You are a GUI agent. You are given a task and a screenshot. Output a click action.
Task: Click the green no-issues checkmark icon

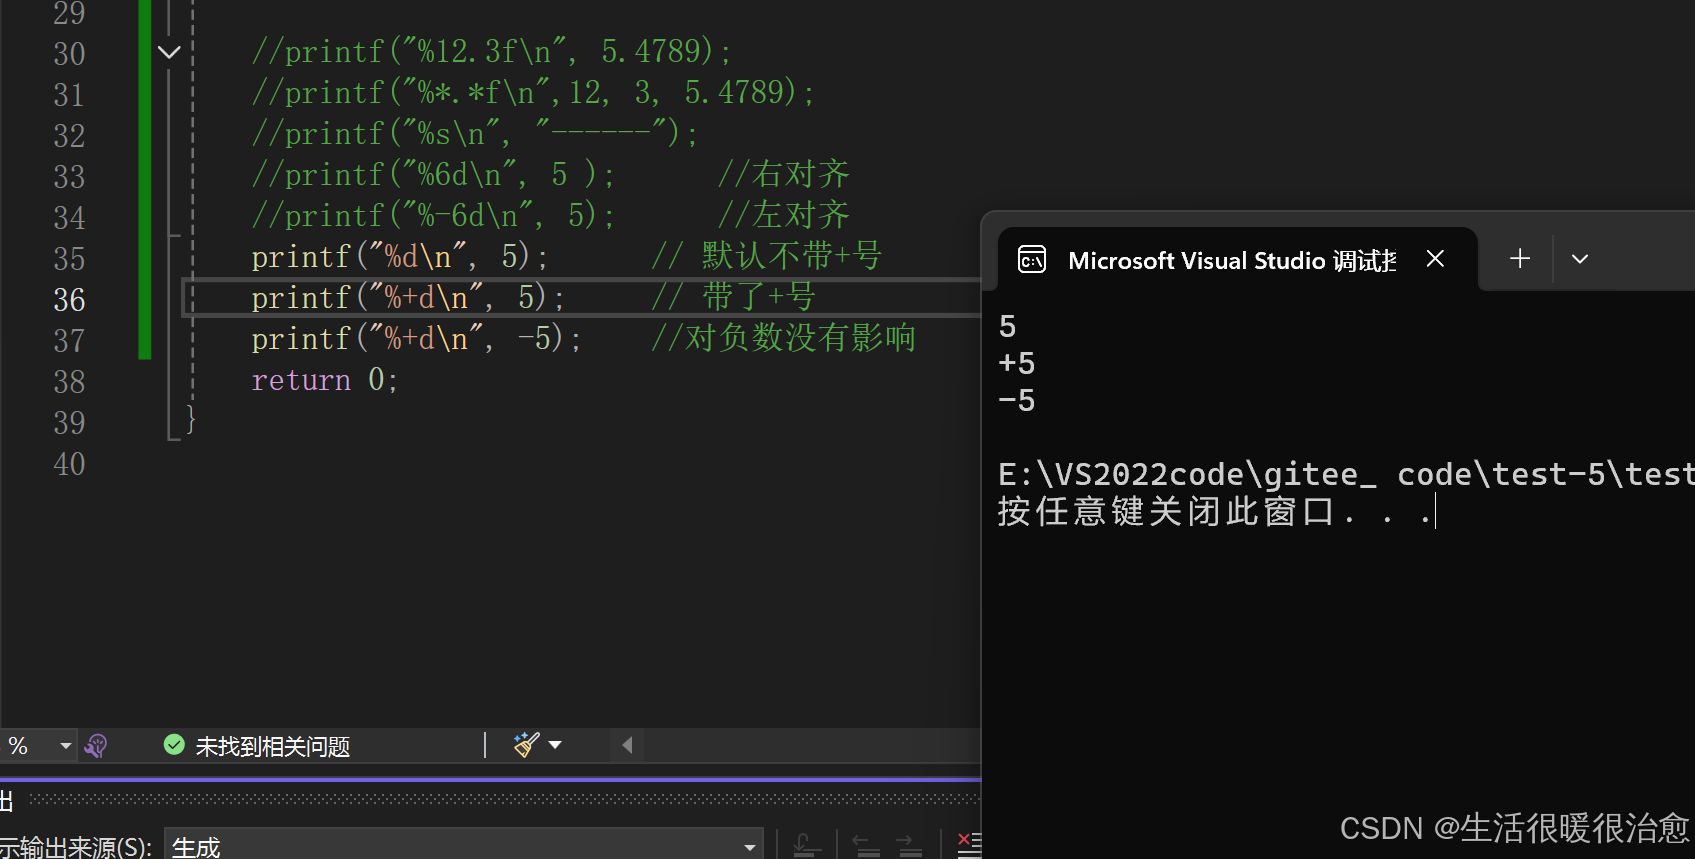pos(174,745)
